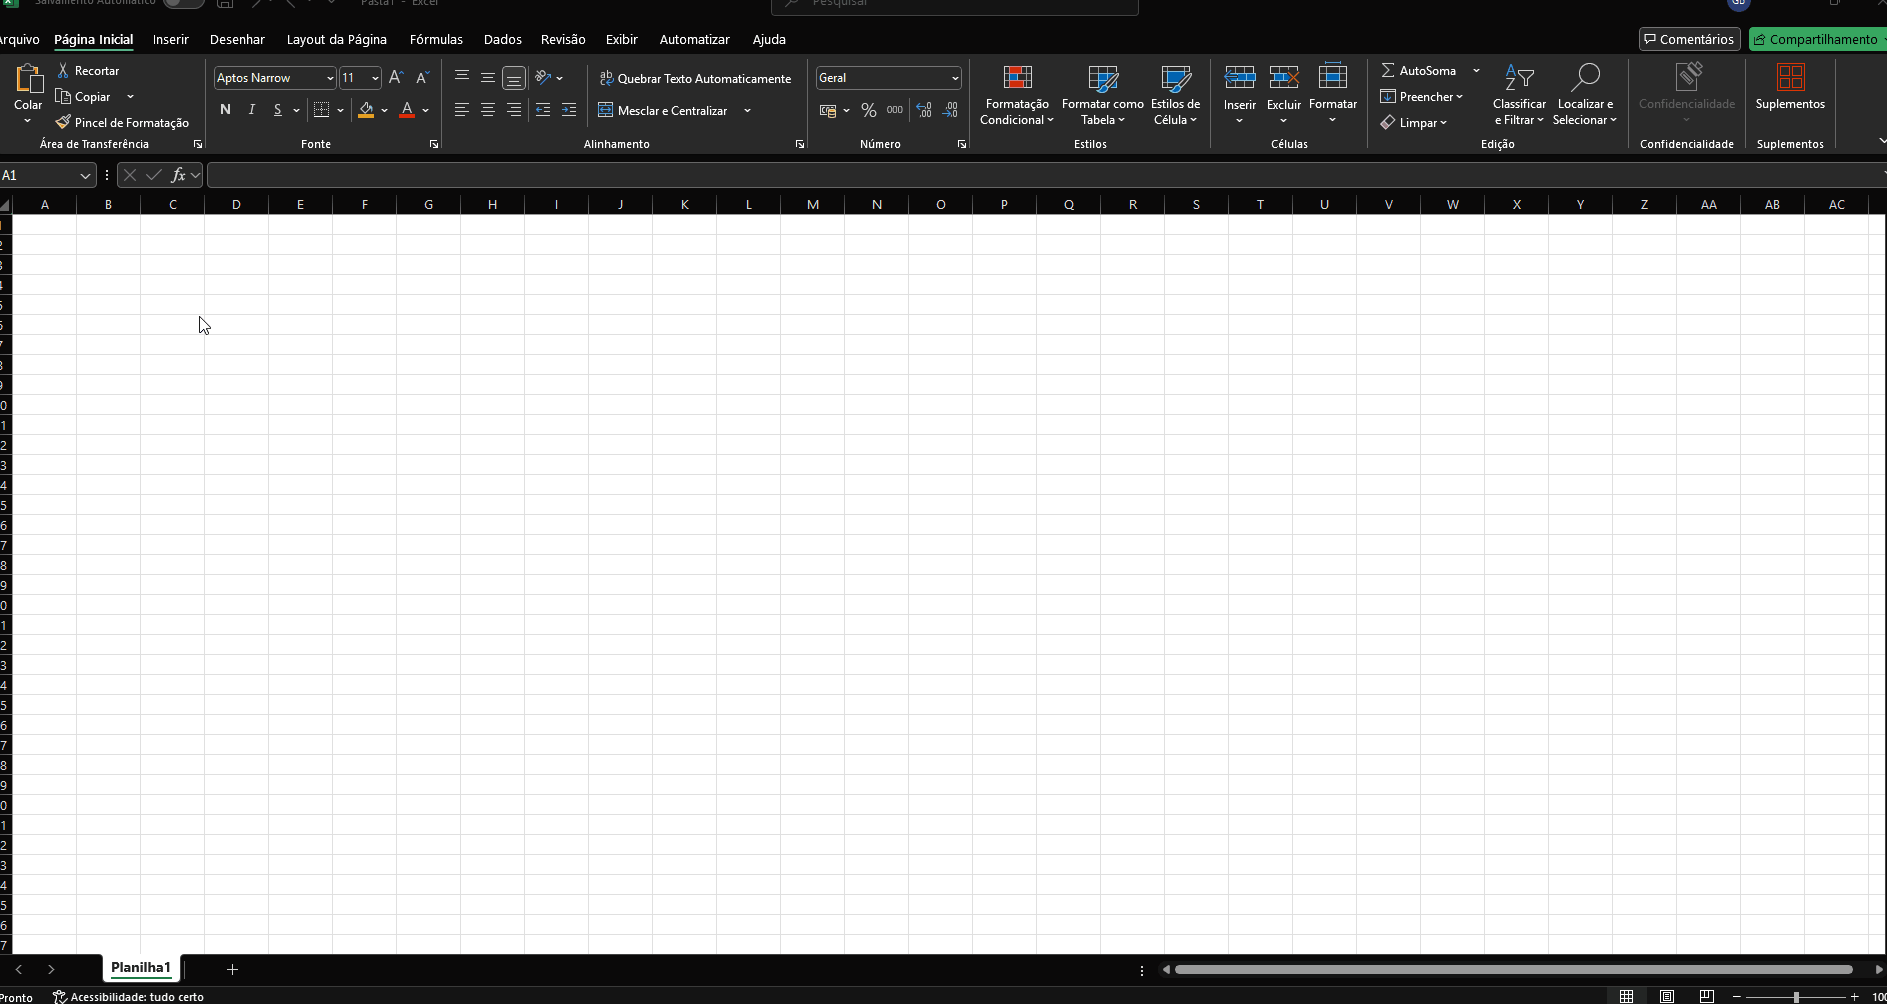Click the horizontal scrollbar thumb

click(1514, 969)
